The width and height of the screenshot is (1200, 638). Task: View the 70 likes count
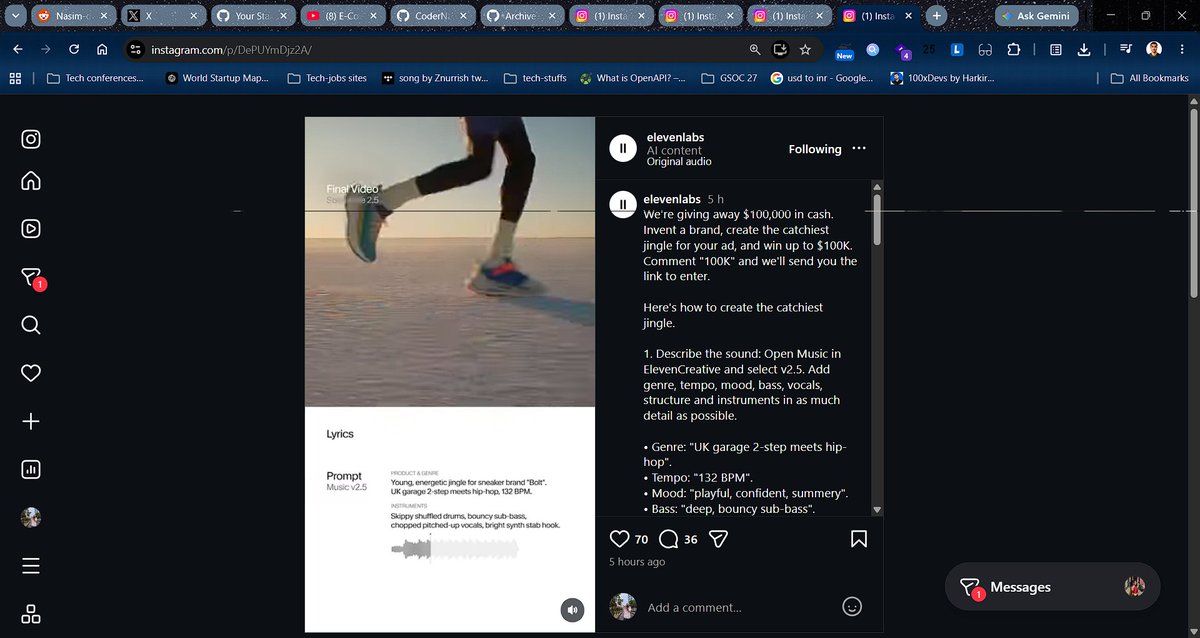(x=641, y=539)
